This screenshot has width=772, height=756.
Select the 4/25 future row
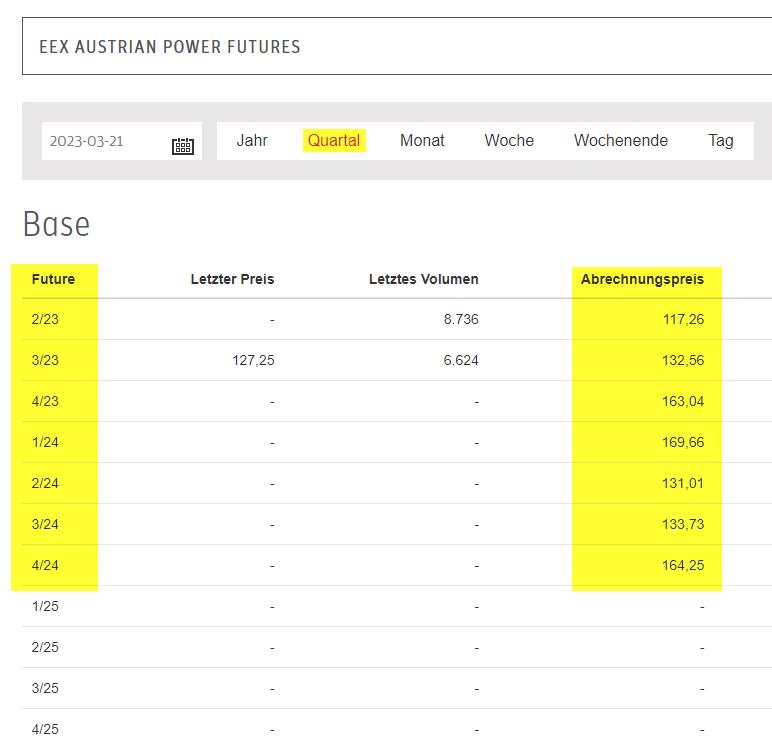click(x=397, y=729)
